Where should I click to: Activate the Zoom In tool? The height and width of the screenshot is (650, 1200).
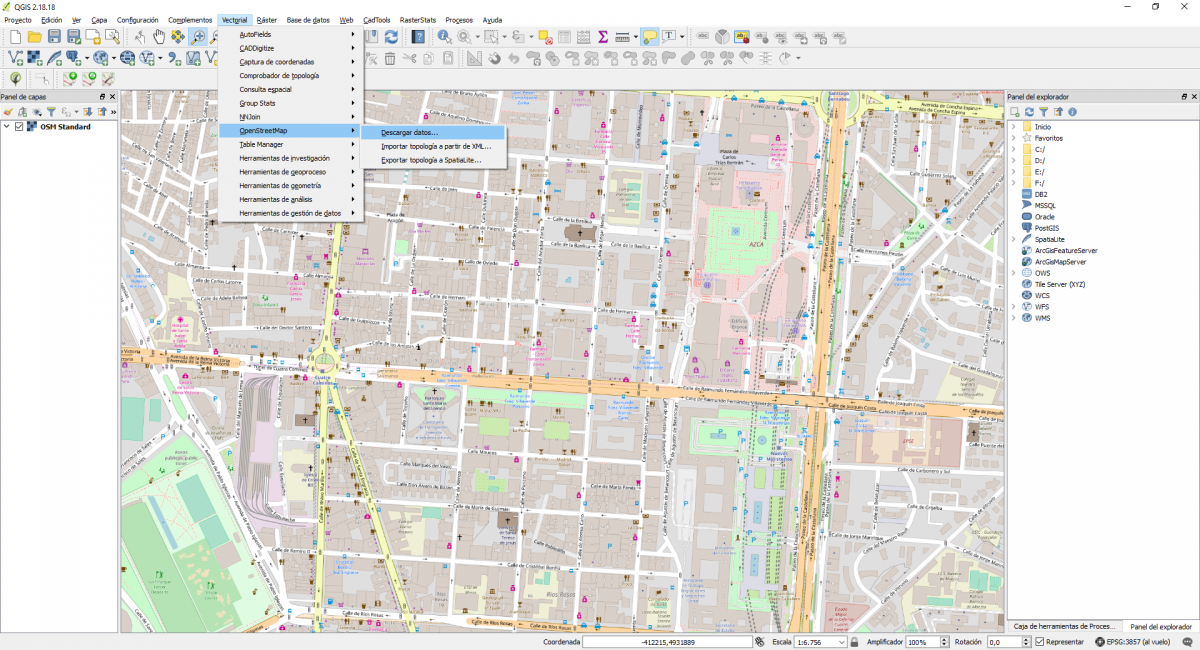coord(198,36)
